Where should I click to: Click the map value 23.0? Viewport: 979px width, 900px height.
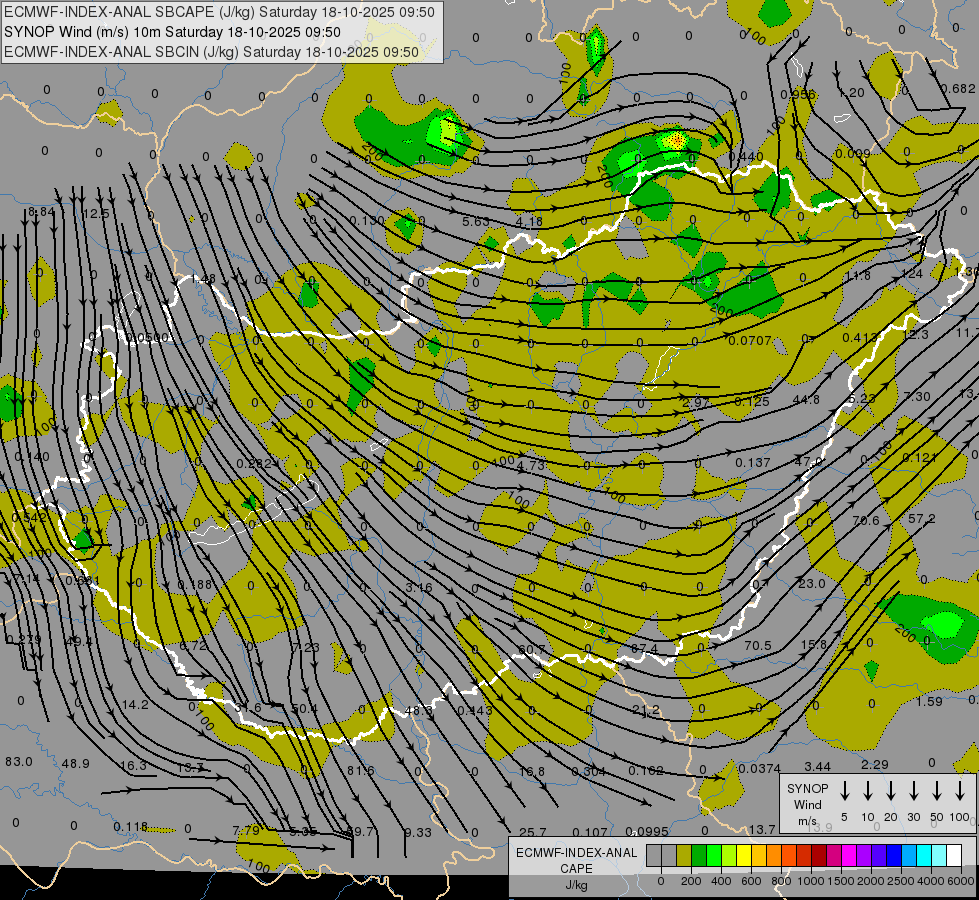(x=812, y=583)
